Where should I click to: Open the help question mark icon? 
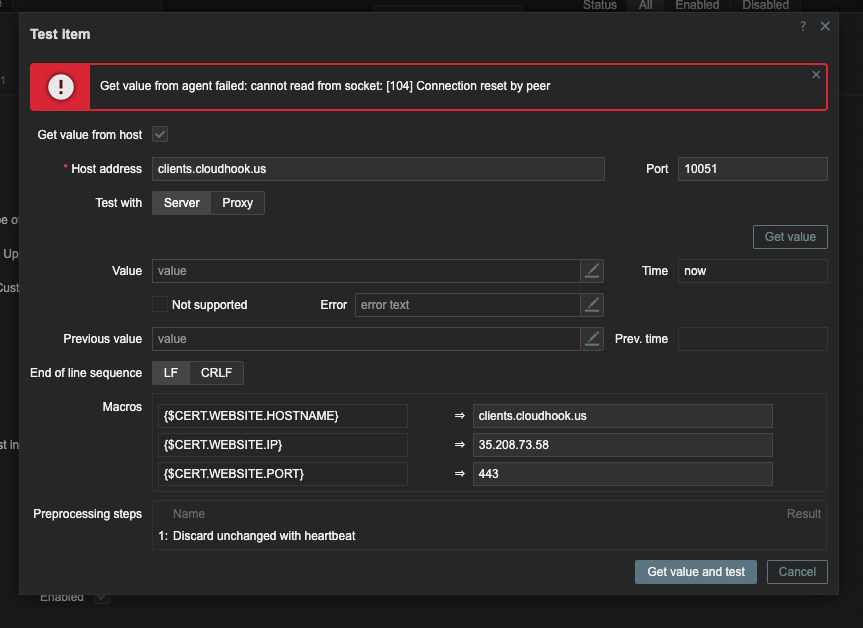(x=802, y=27)
